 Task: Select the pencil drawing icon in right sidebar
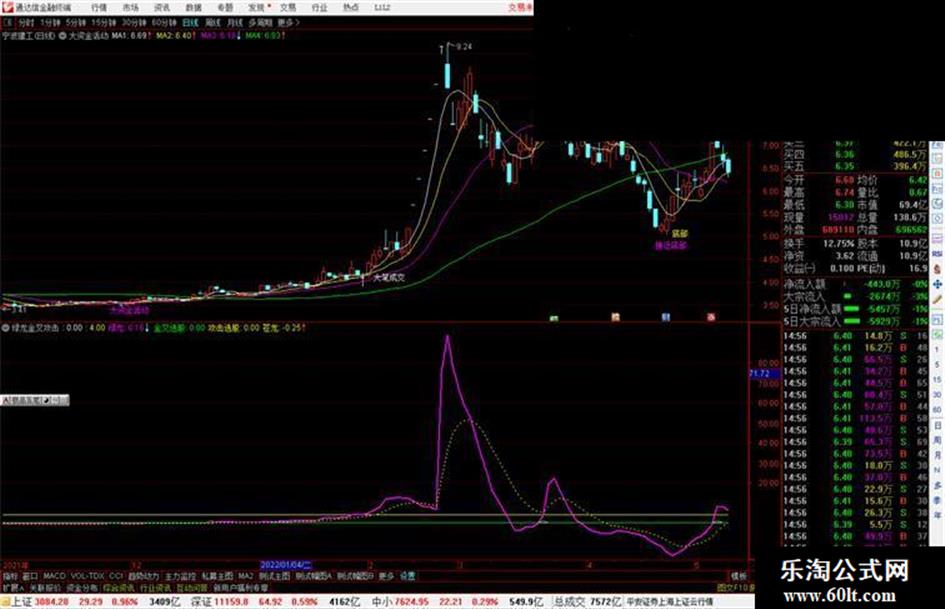pyautogui.click(x=937, y=299)
